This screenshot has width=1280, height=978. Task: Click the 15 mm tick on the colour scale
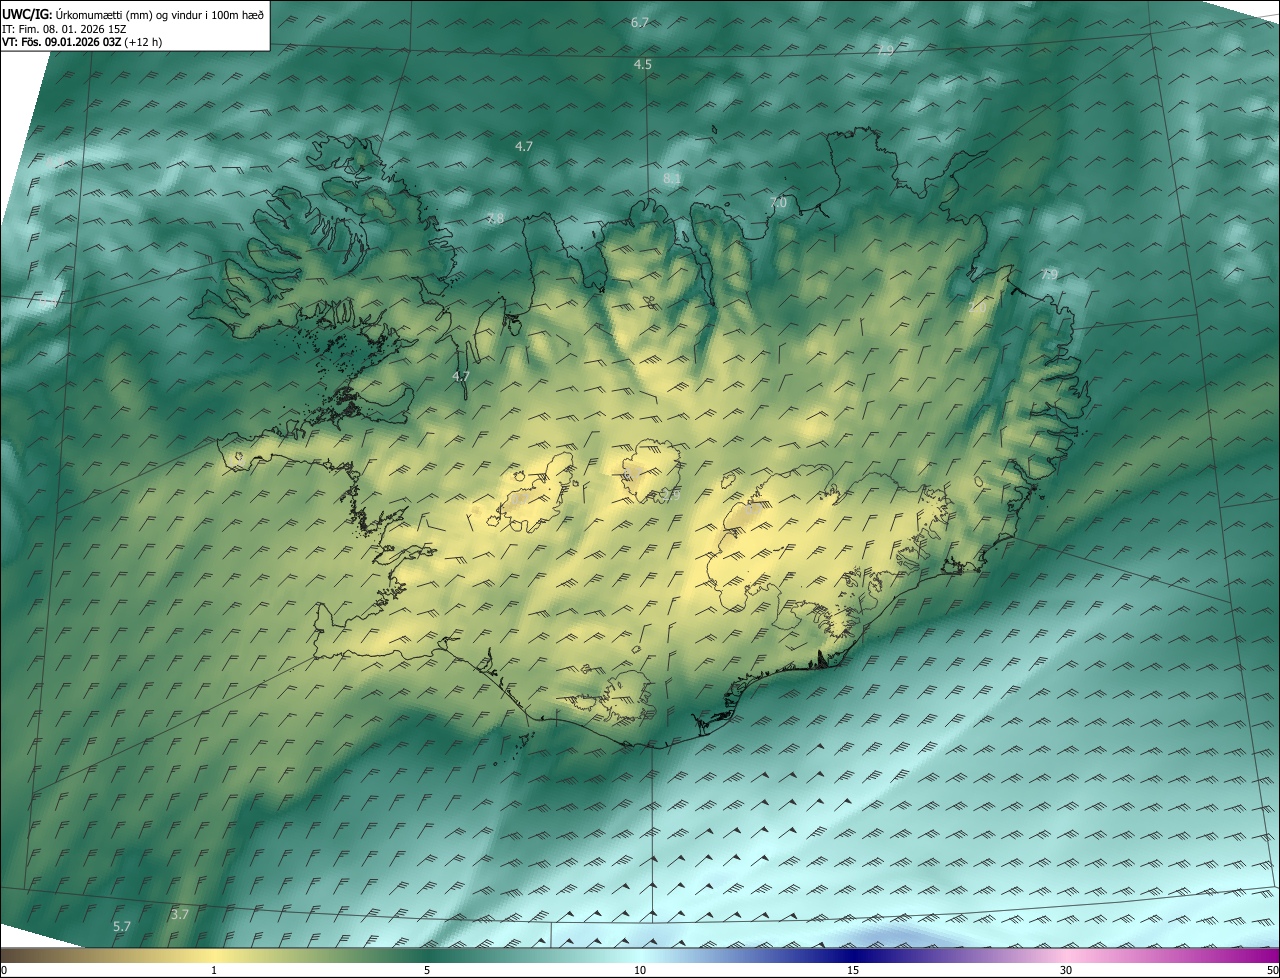click(853, 970)
